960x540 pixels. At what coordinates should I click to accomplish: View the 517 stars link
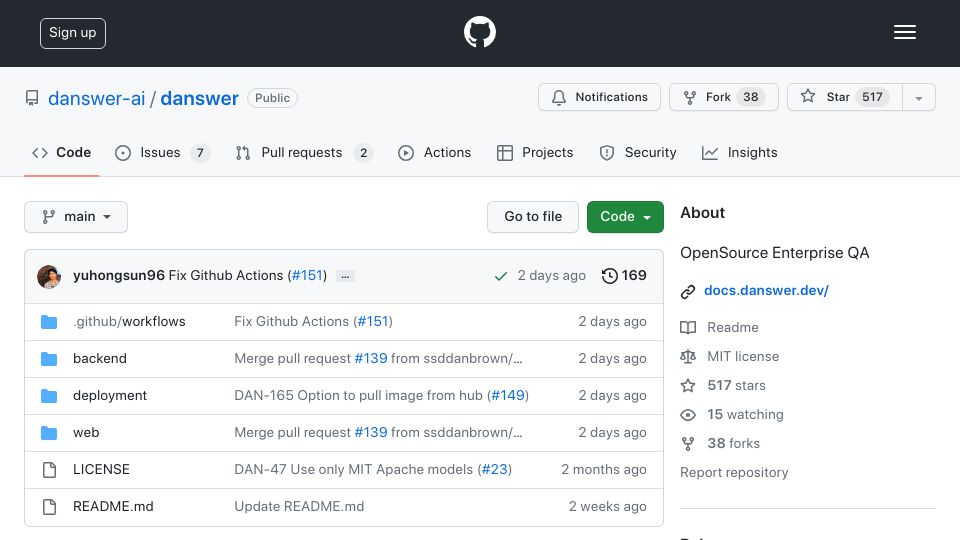pos(736,385)
